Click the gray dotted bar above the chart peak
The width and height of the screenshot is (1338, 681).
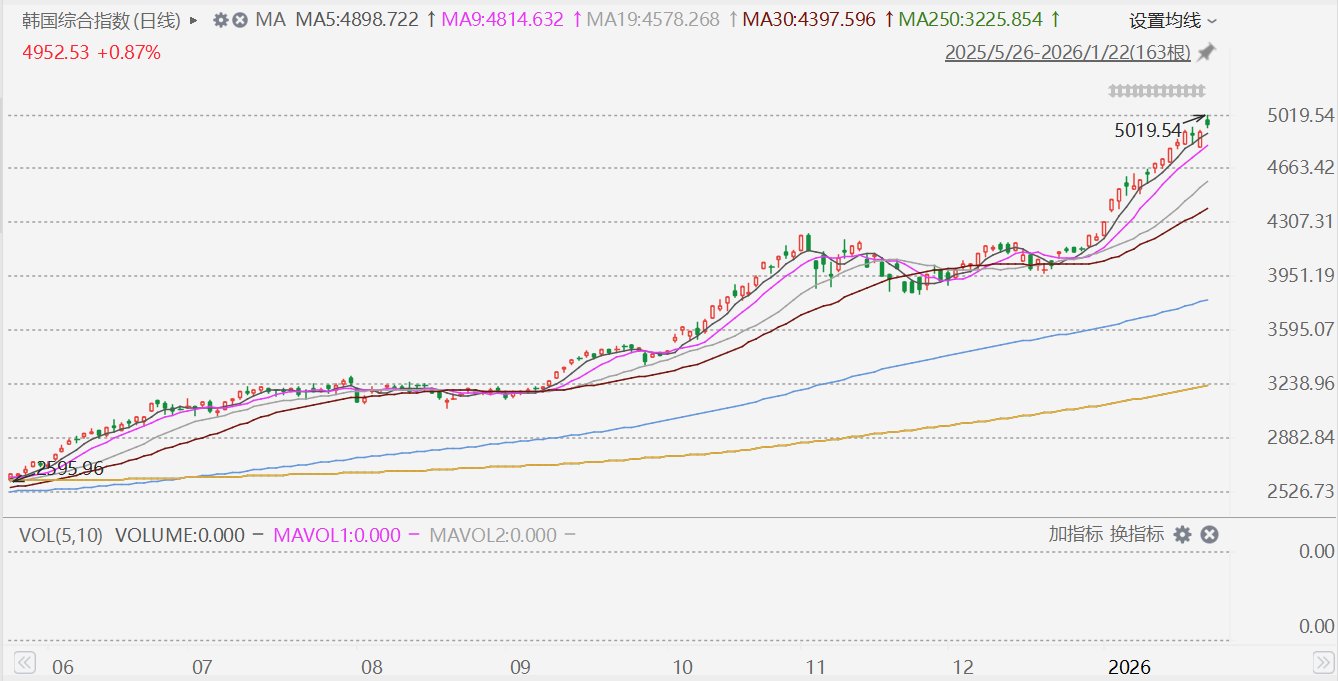(x=1156, y=92)
